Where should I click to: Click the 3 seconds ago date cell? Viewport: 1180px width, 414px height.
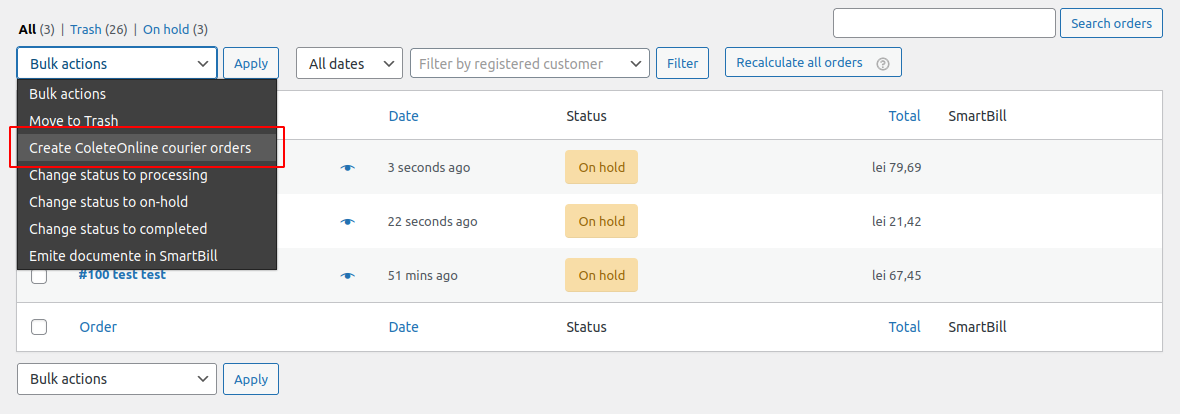tap(429, 167)
